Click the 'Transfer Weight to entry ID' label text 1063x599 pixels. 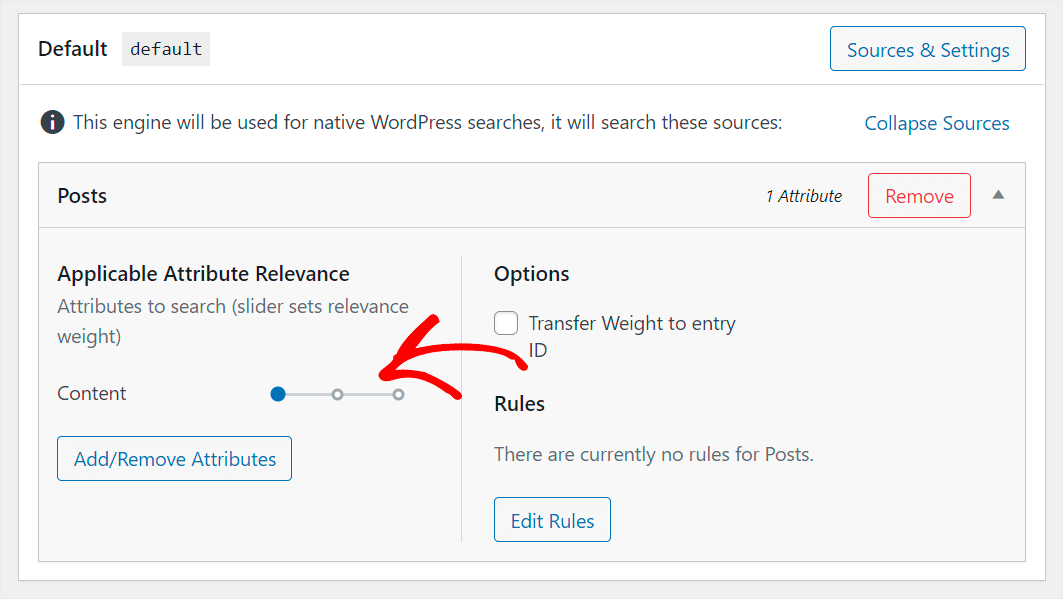click(631, 324)
